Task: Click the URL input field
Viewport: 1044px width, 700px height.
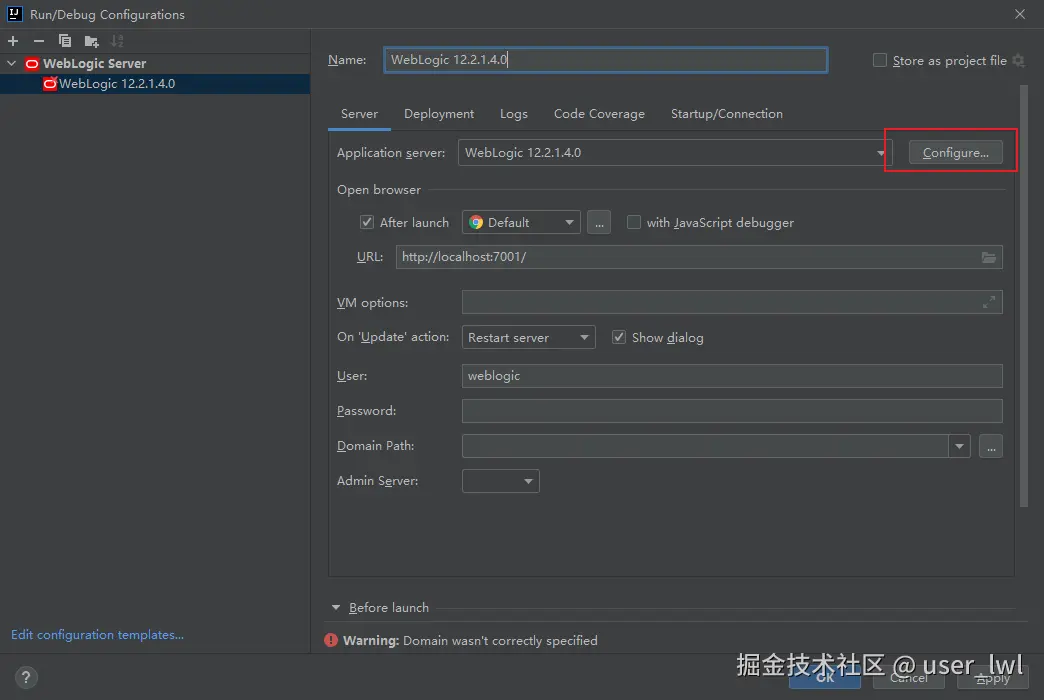Action: pos(698,257)
